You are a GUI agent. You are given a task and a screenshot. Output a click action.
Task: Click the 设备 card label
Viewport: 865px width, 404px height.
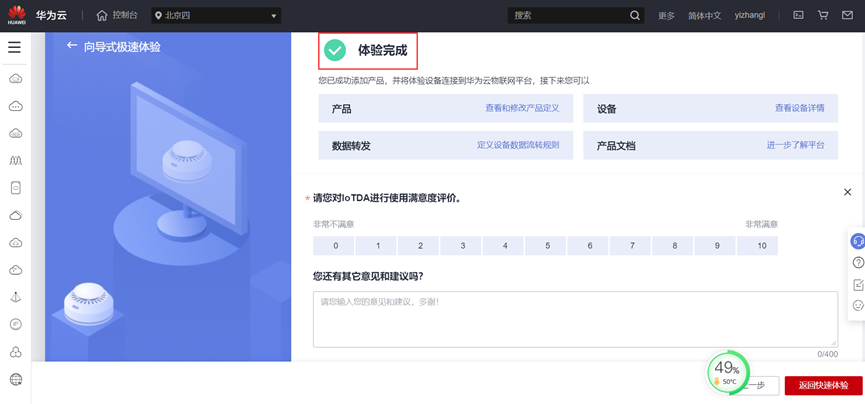[606, 109]
